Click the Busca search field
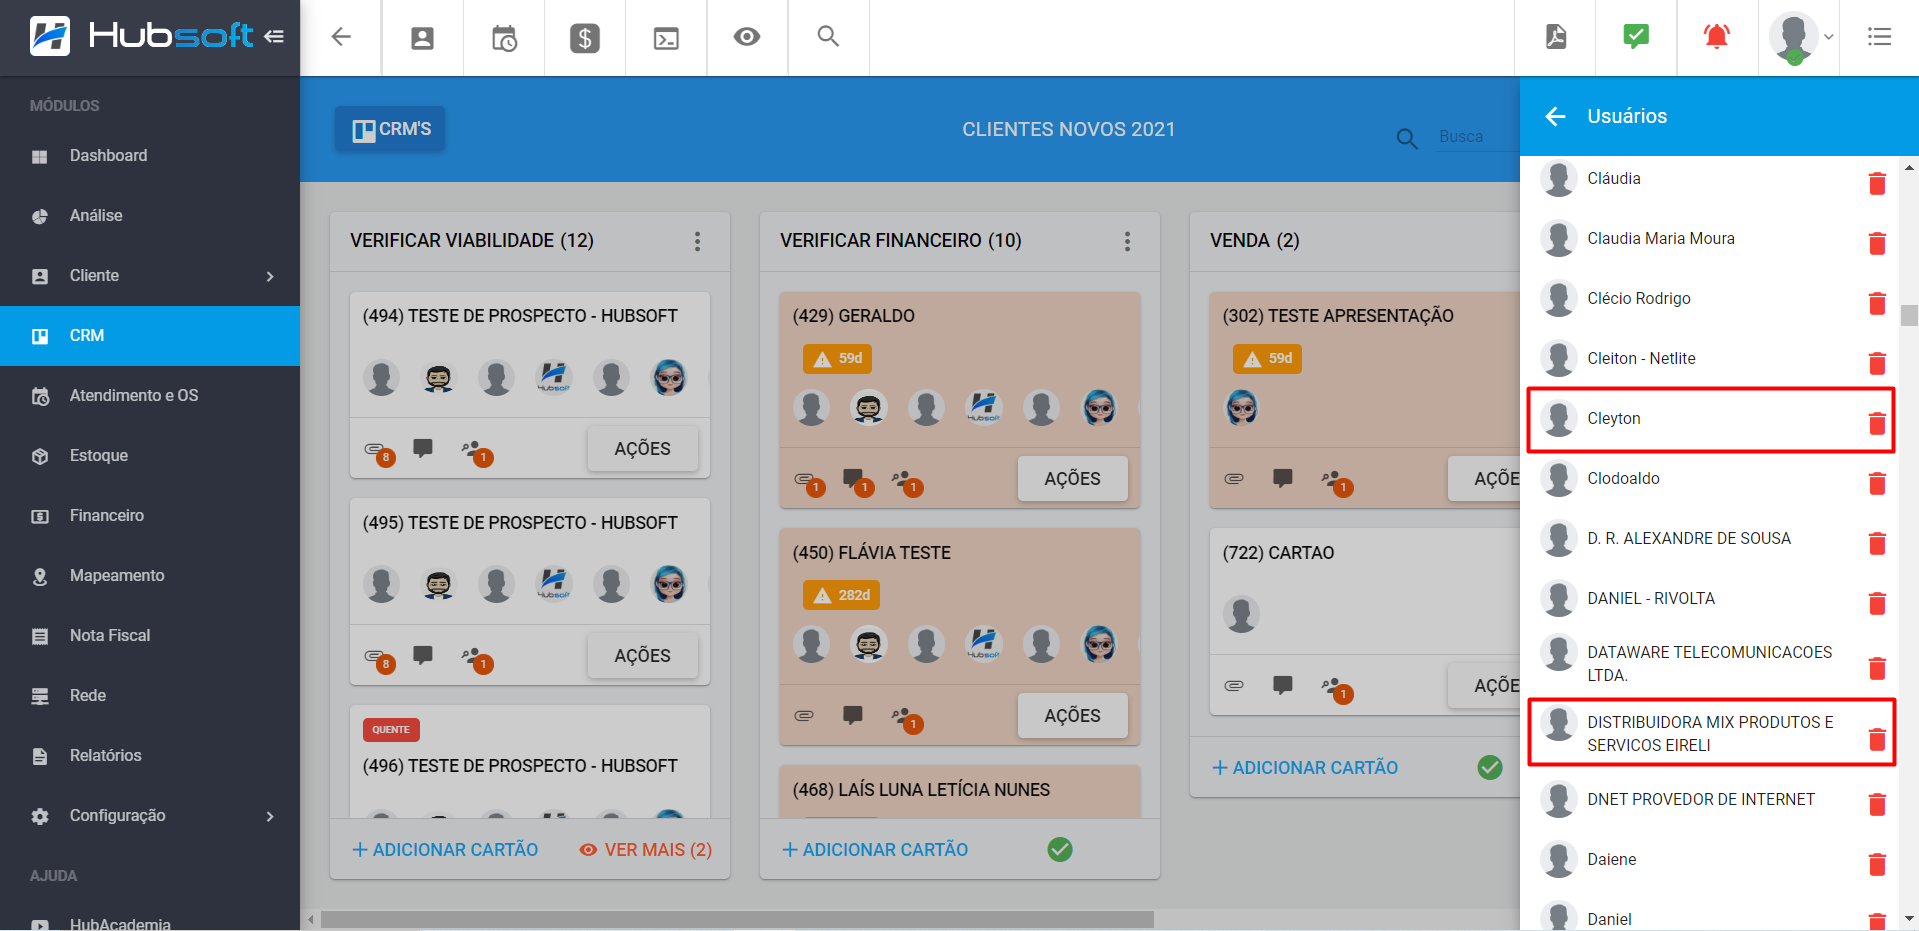The width and height of the screenshot is (1919, 931). pos(1477,137)
